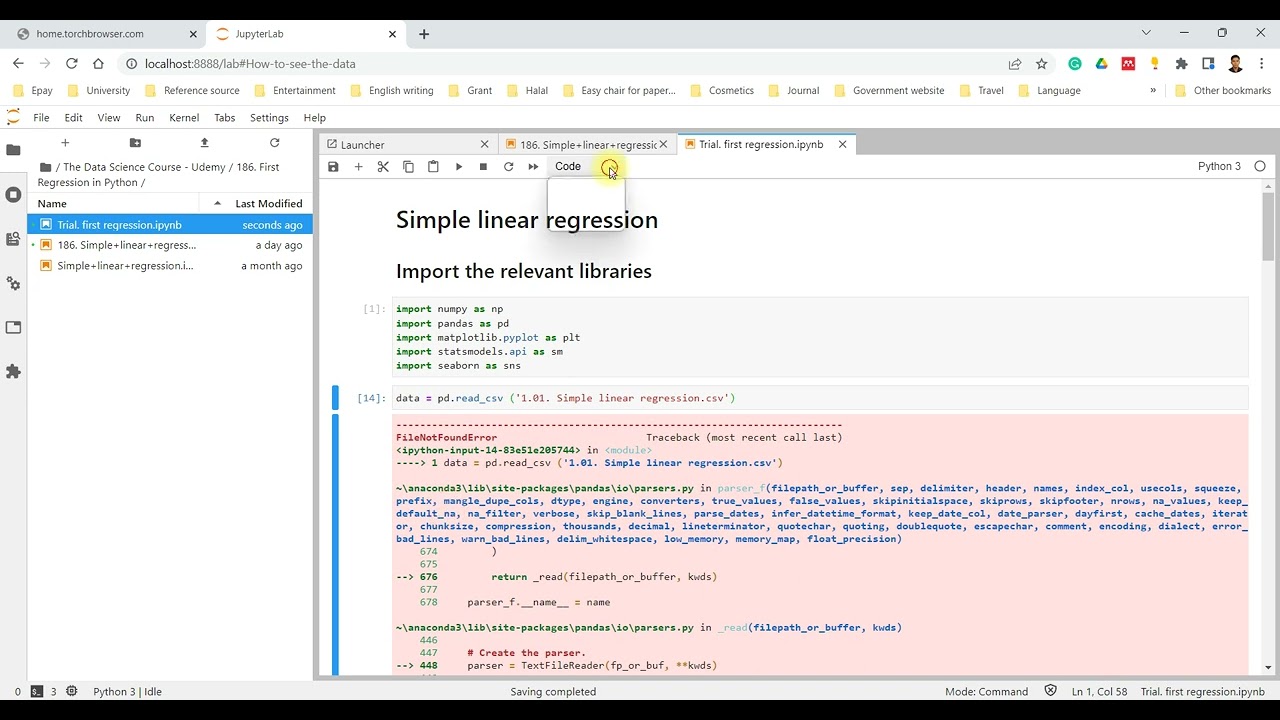Open the Reference source bookmarks folder
1280x720 pixels.
192,91
